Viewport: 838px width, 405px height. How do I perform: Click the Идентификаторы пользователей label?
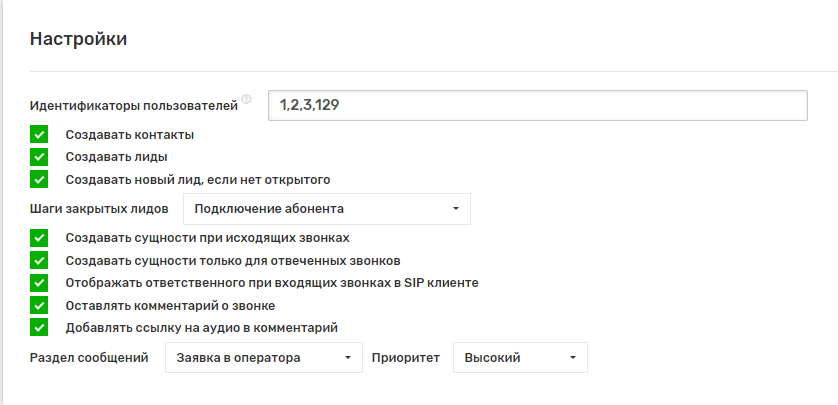133,105
